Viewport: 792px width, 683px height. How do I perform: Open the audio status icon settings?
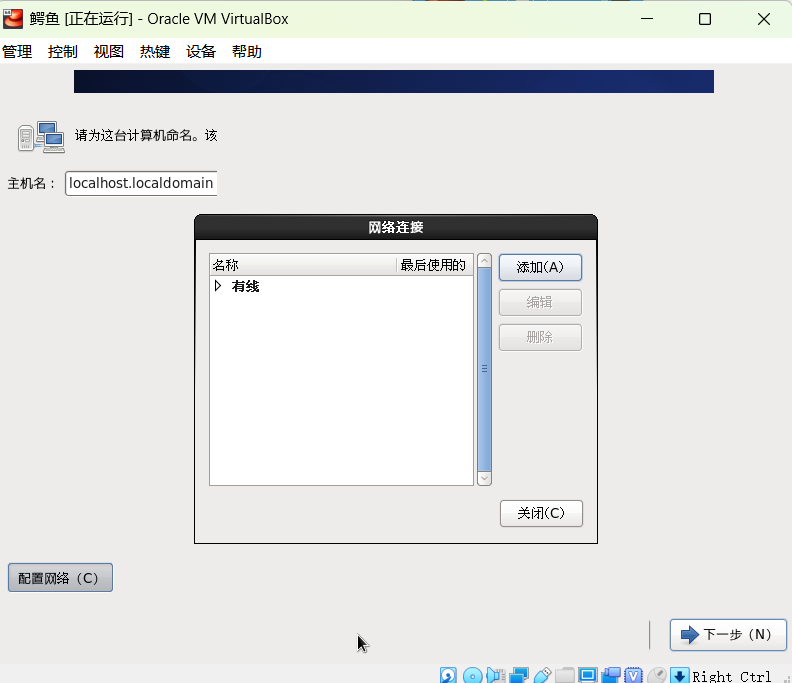(x=496, y=676)
